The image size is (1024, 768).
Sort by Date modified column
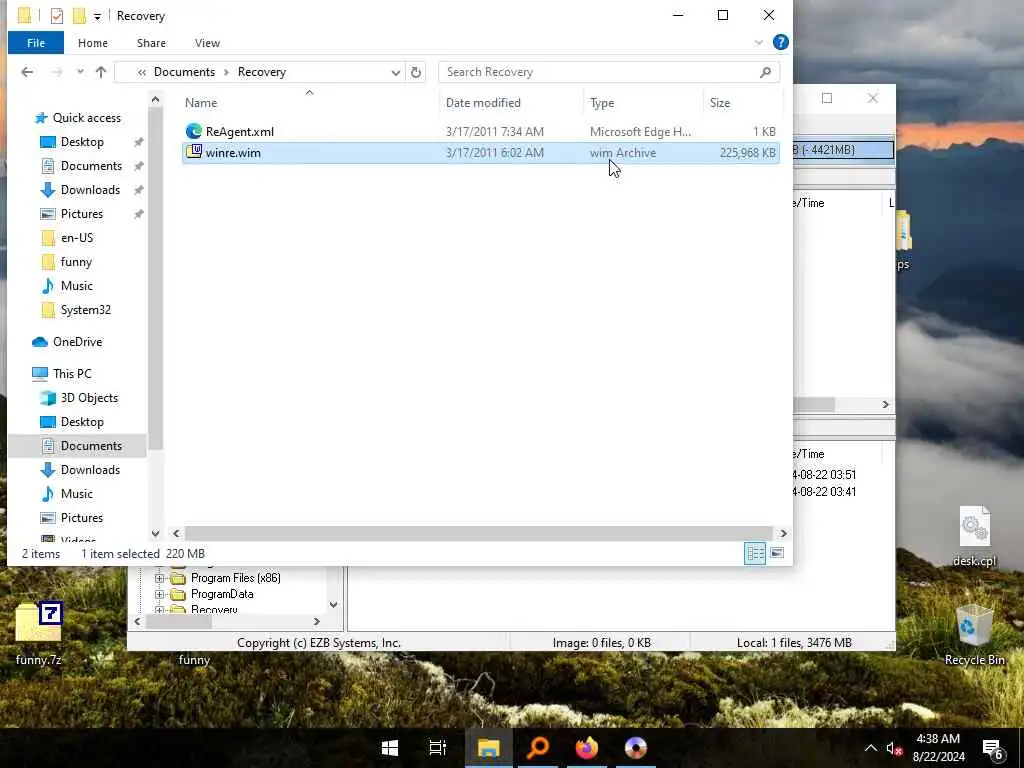point(483,103)
